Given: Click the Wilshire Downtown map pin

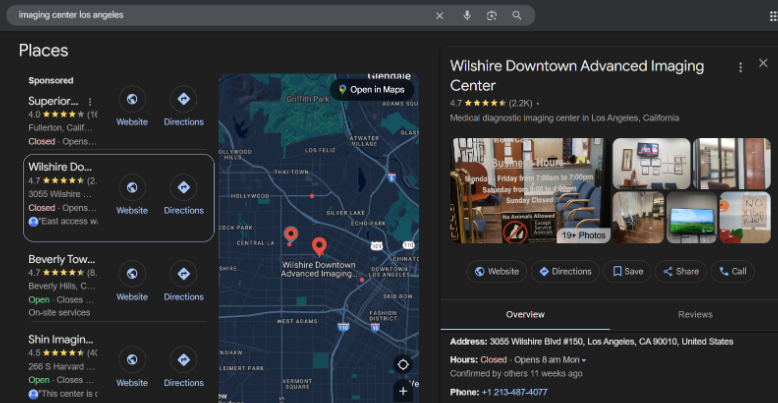Looking at the screenshot, I should (x=319, y=247).
